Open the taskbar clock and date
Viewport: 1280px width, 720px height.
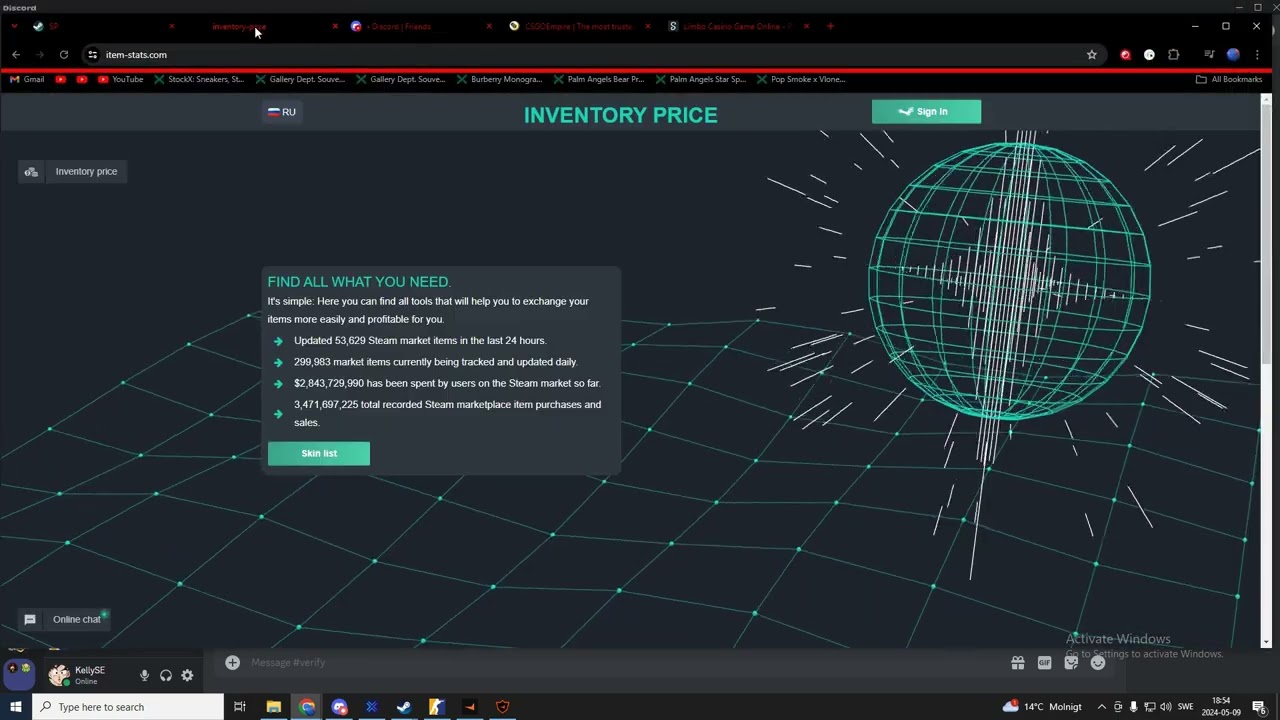click(1221, 707)
